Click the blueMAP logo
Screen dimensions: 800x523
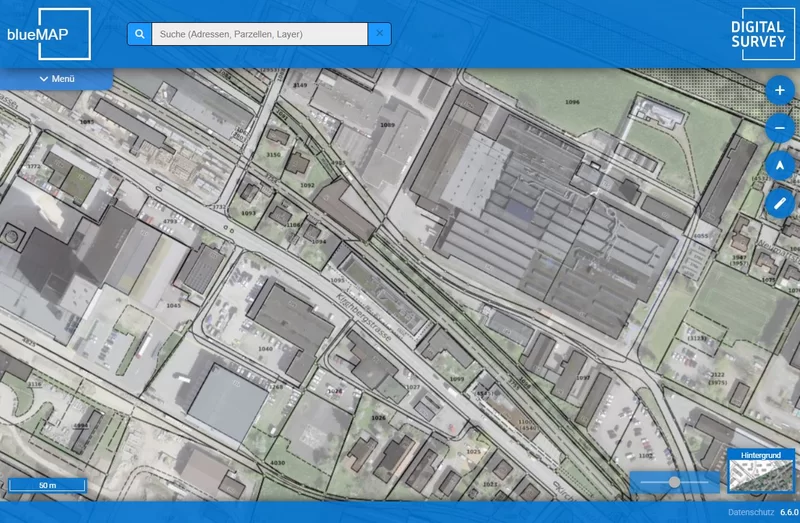(x=49, y=34)
